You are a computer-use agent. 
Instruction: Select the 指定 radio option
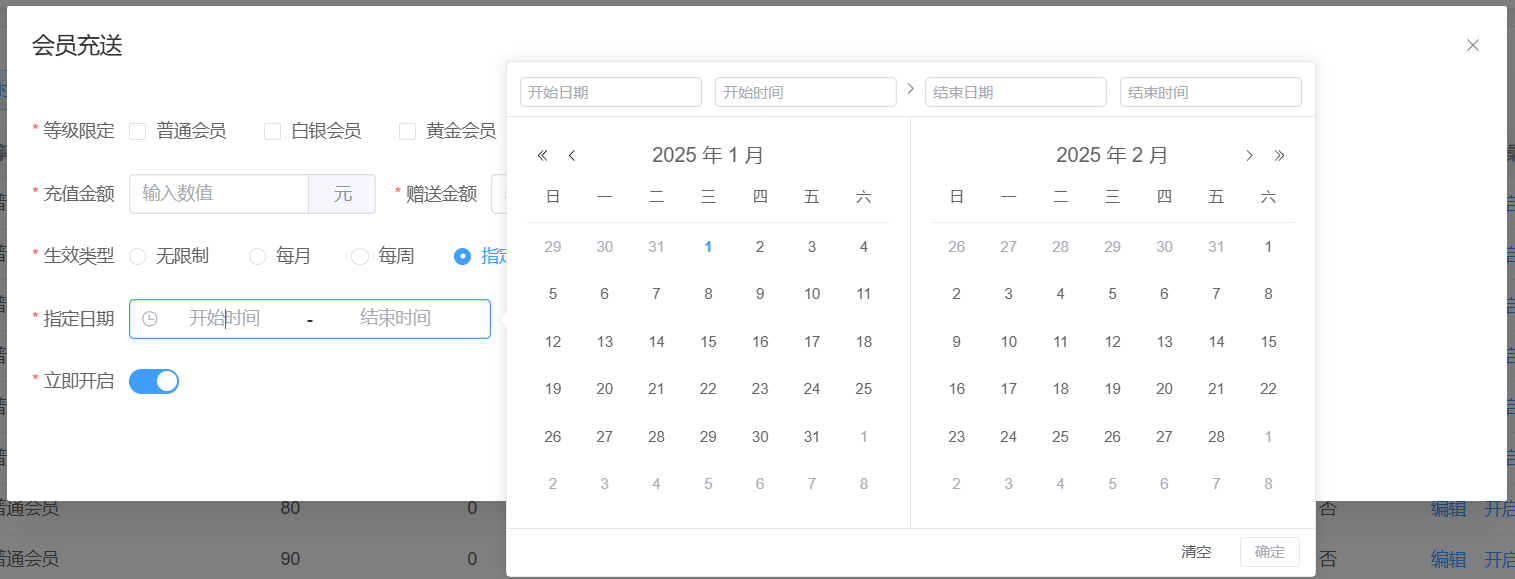coord(462,257)
